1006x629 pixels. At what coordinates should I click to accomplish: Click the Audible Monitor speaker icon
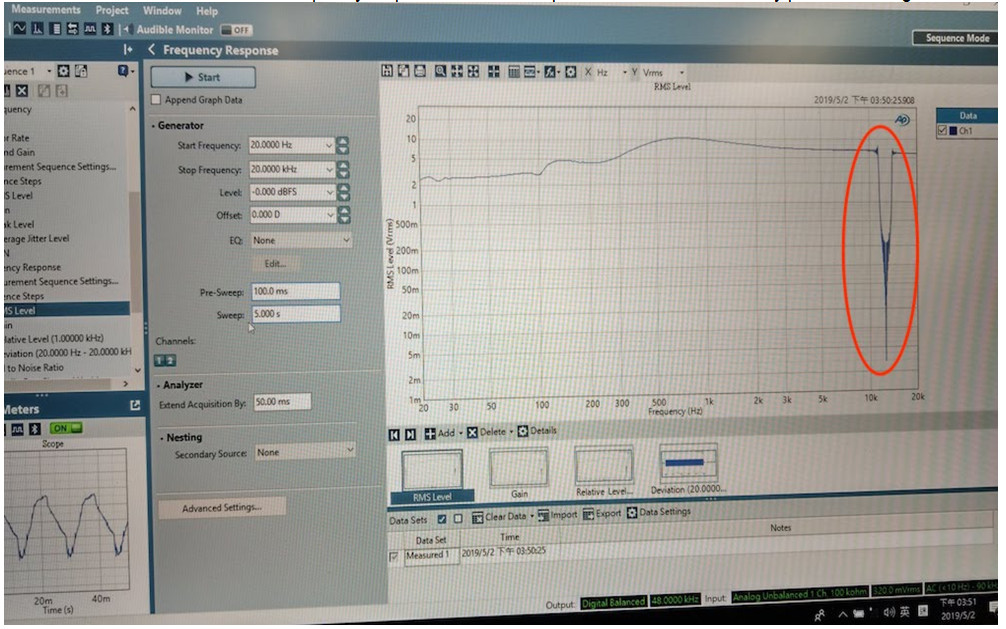[x=127, y=30]
